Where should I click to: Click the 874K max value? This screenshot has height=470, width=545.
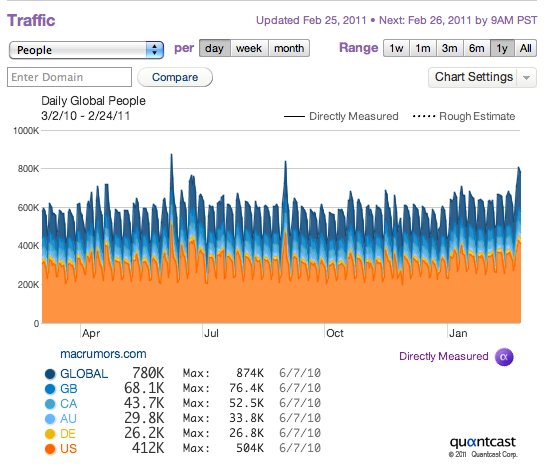coord(250,373)
